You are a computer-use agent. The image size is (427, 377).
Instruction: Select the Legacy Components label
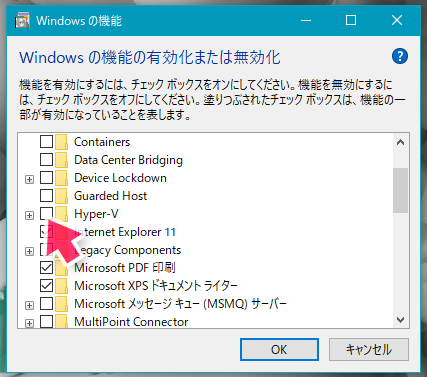click(127, 250)
